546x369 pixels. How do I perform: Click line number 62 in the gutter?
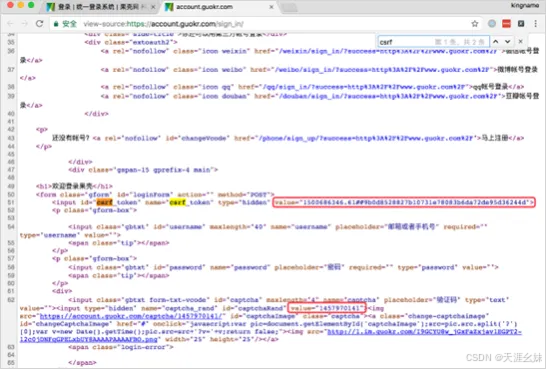11,300
